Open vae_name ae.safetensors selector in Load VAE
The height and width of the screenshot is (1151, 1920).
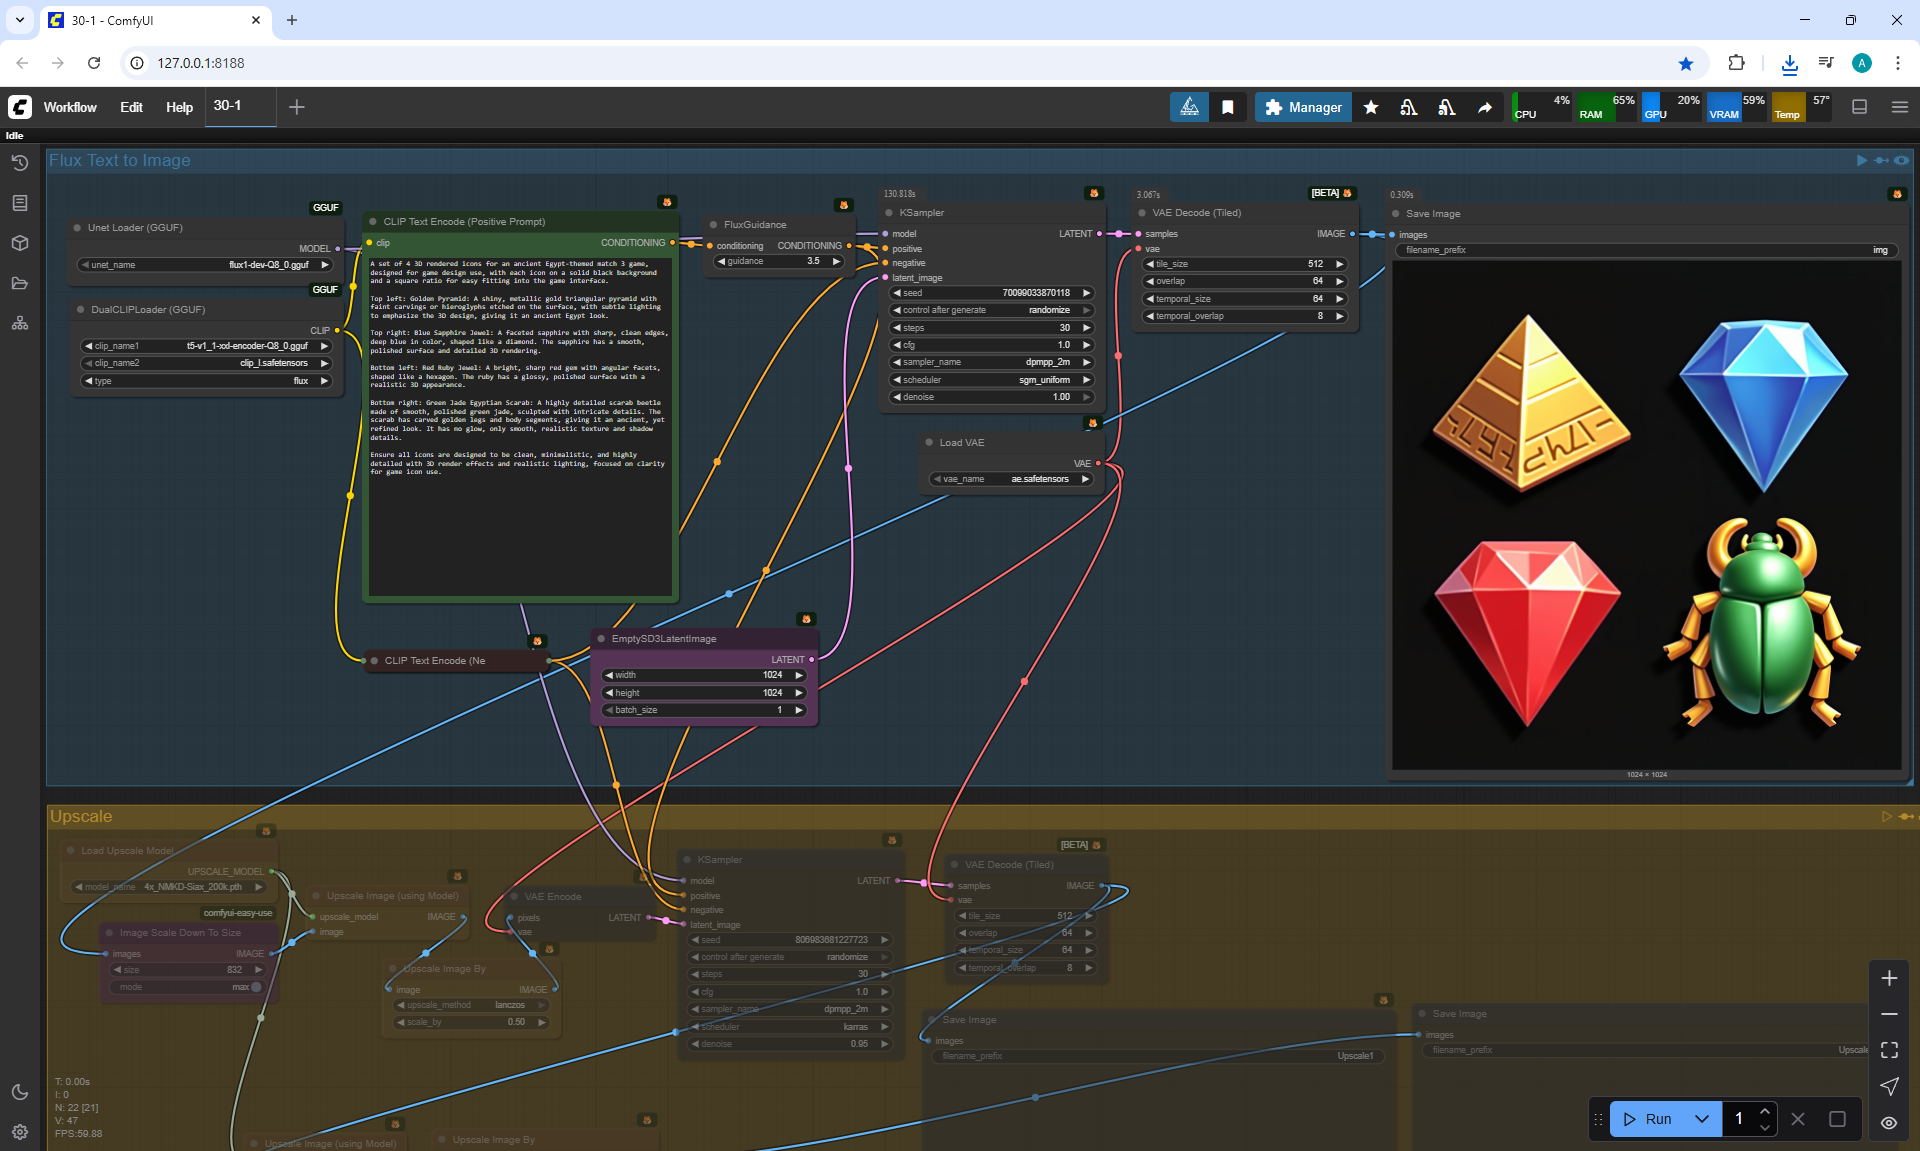(x=1010, y=479)
